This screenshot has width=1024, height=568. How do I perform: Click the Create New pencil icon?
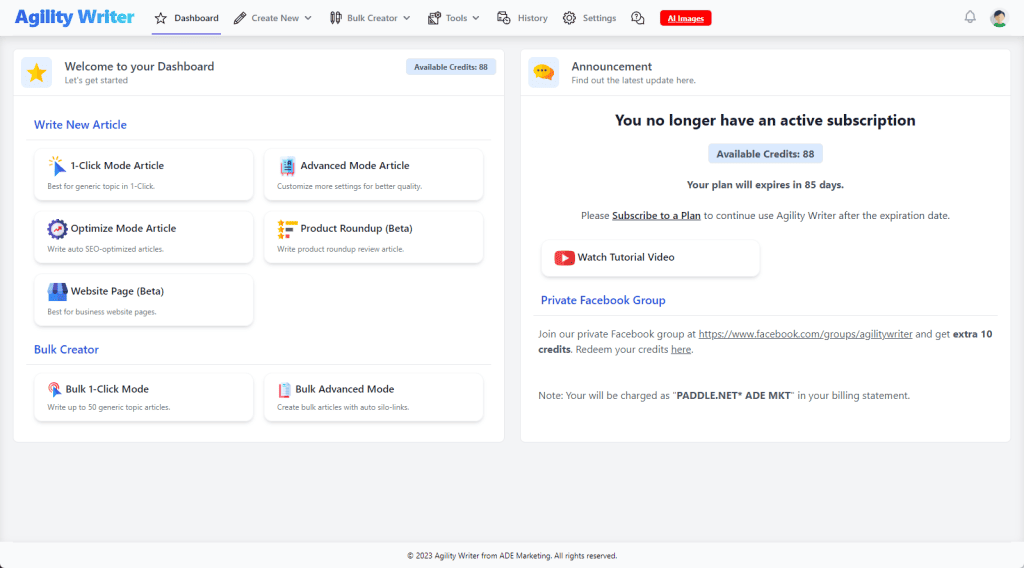click(x=240, y=18)
